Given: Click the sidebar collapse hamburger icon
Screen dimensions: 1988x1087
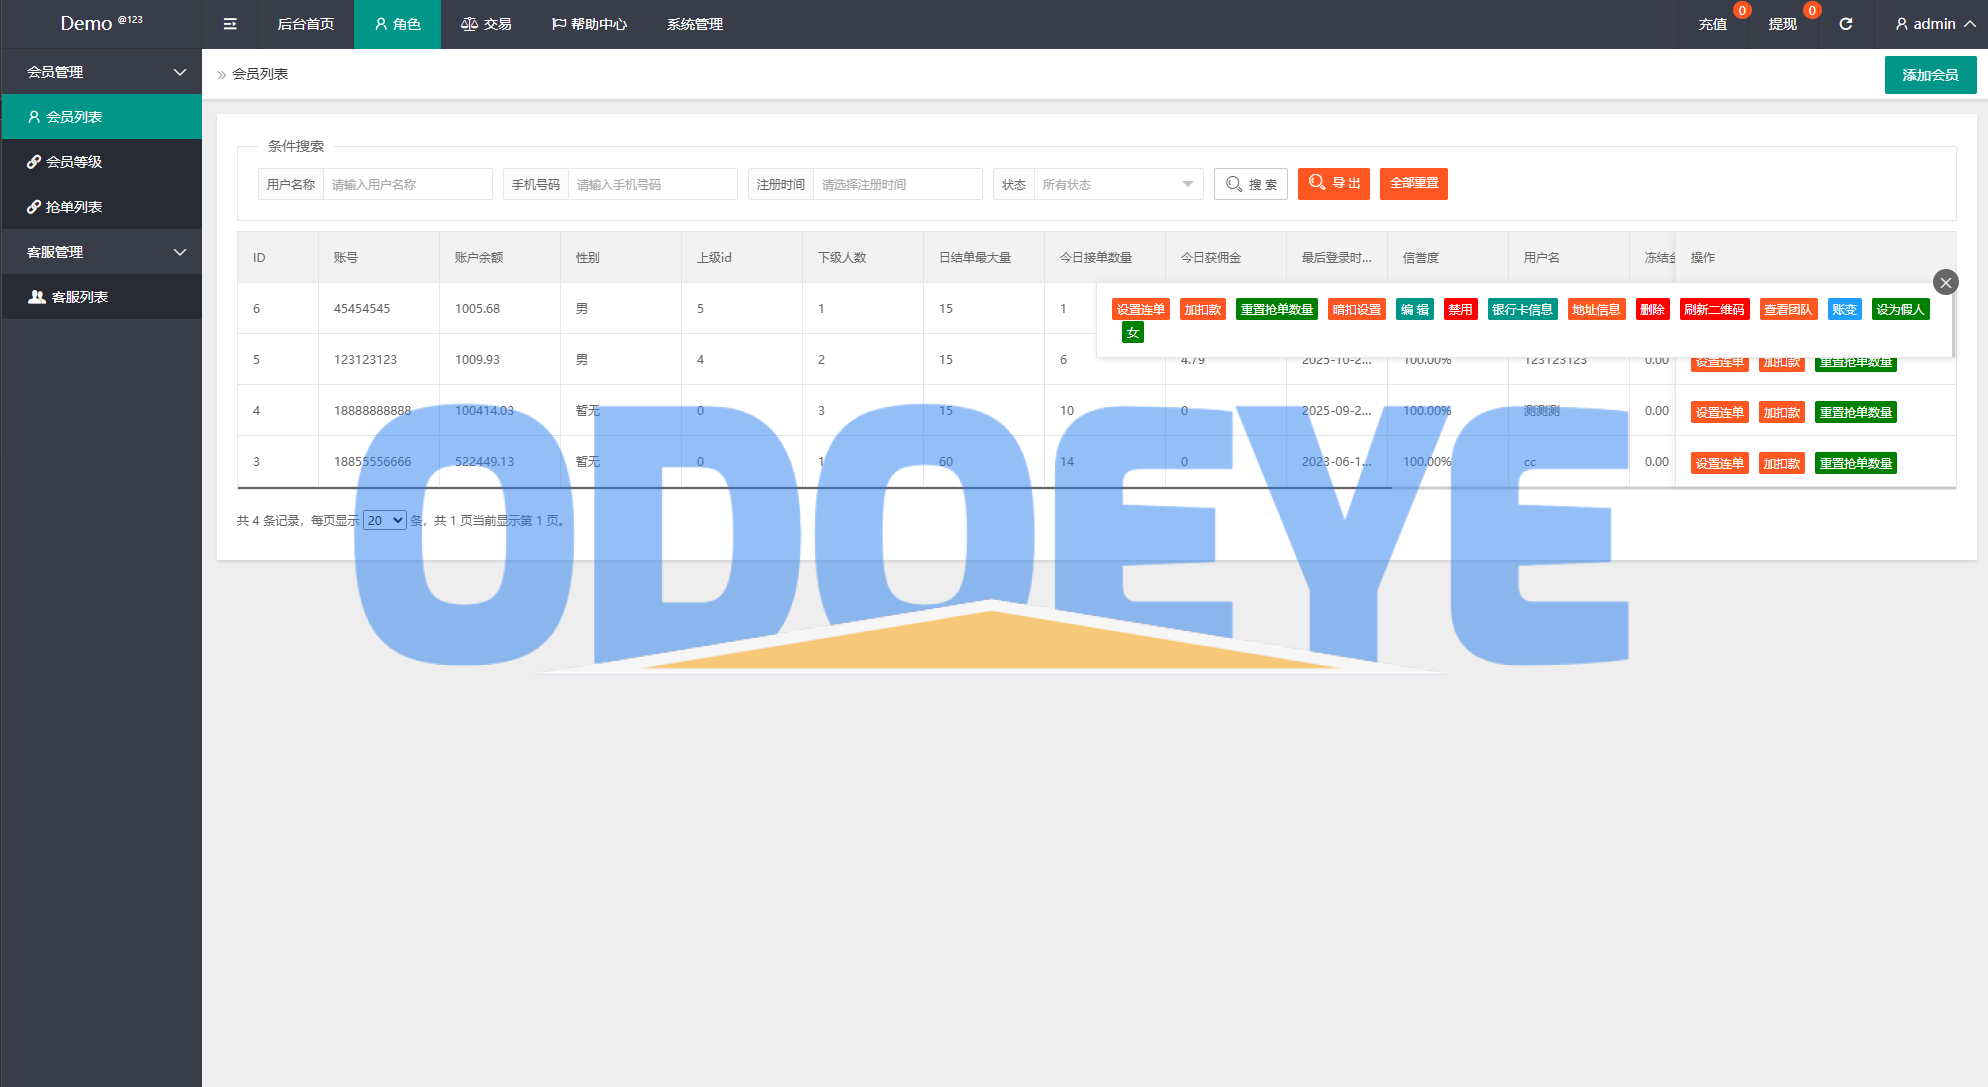Looking at the screenshot, I should 230,24.
